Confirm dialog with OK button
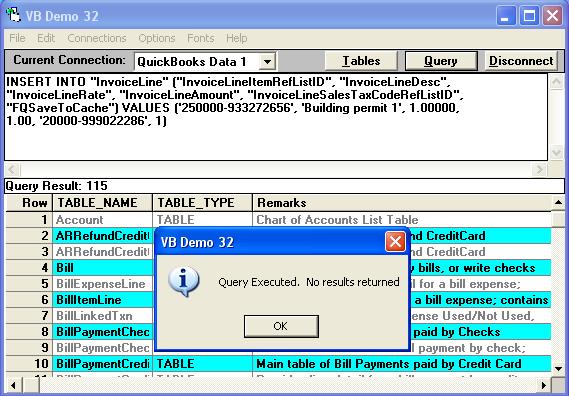This screenshot has height=396, width=569. click(x=281, y=326)
